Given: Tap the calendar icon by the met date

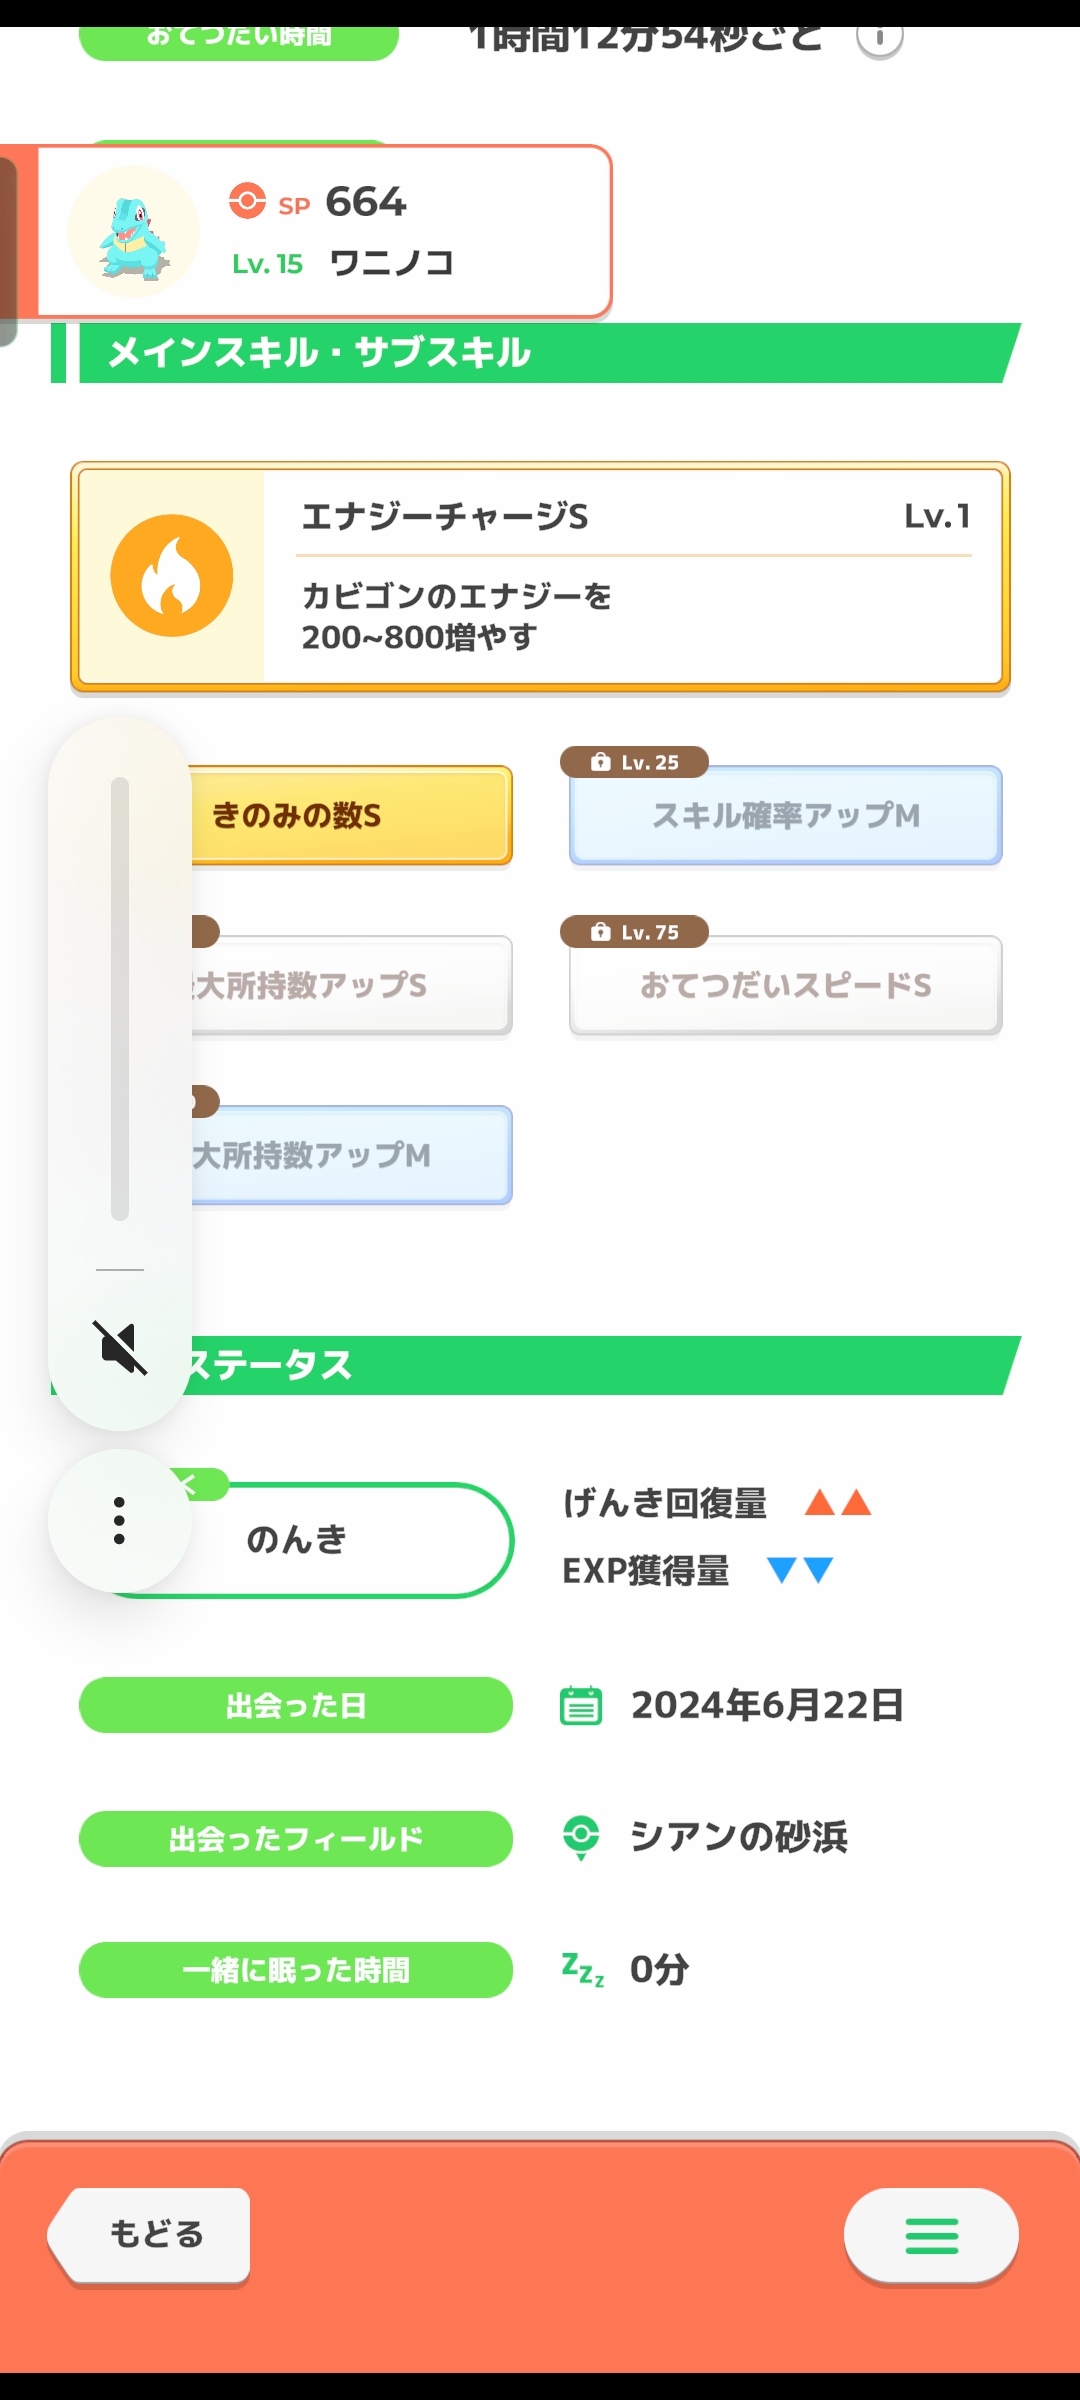Looking at the screenshot, I should tap(581, 1706).
